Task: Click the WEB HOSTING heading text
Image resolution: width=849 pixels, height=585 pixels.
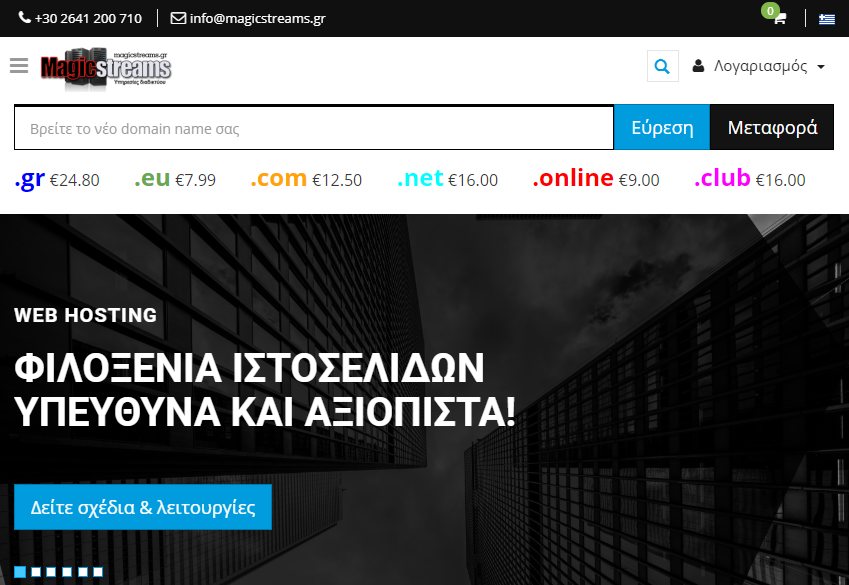Action: (x=86, y=315)
